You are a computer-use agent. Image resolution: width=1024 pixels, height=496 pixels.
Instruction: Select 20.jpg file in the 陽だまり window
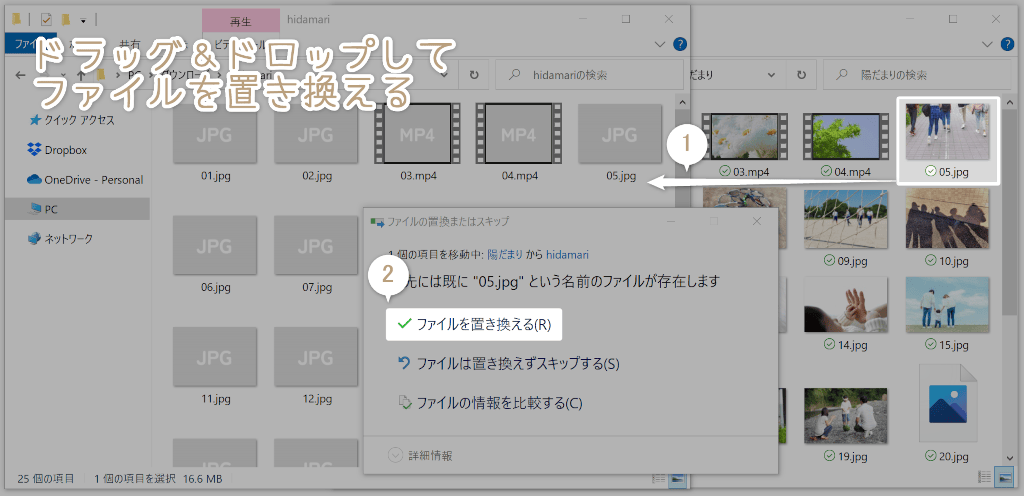(x=947, y=412)
